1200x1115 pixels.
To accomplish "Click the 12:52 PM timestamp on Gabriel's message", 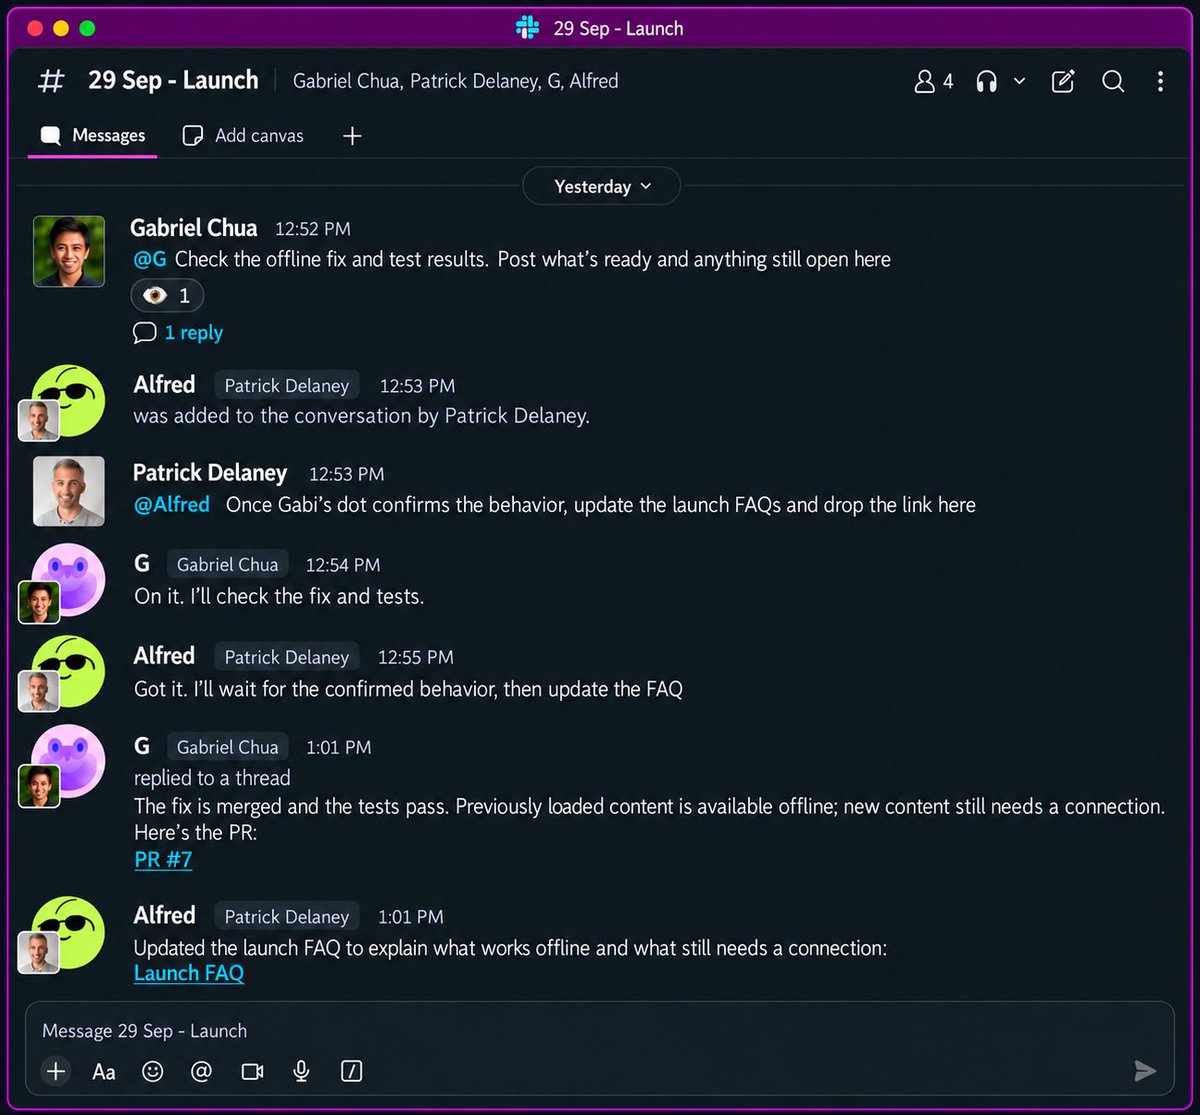I will tap(313, 229).
